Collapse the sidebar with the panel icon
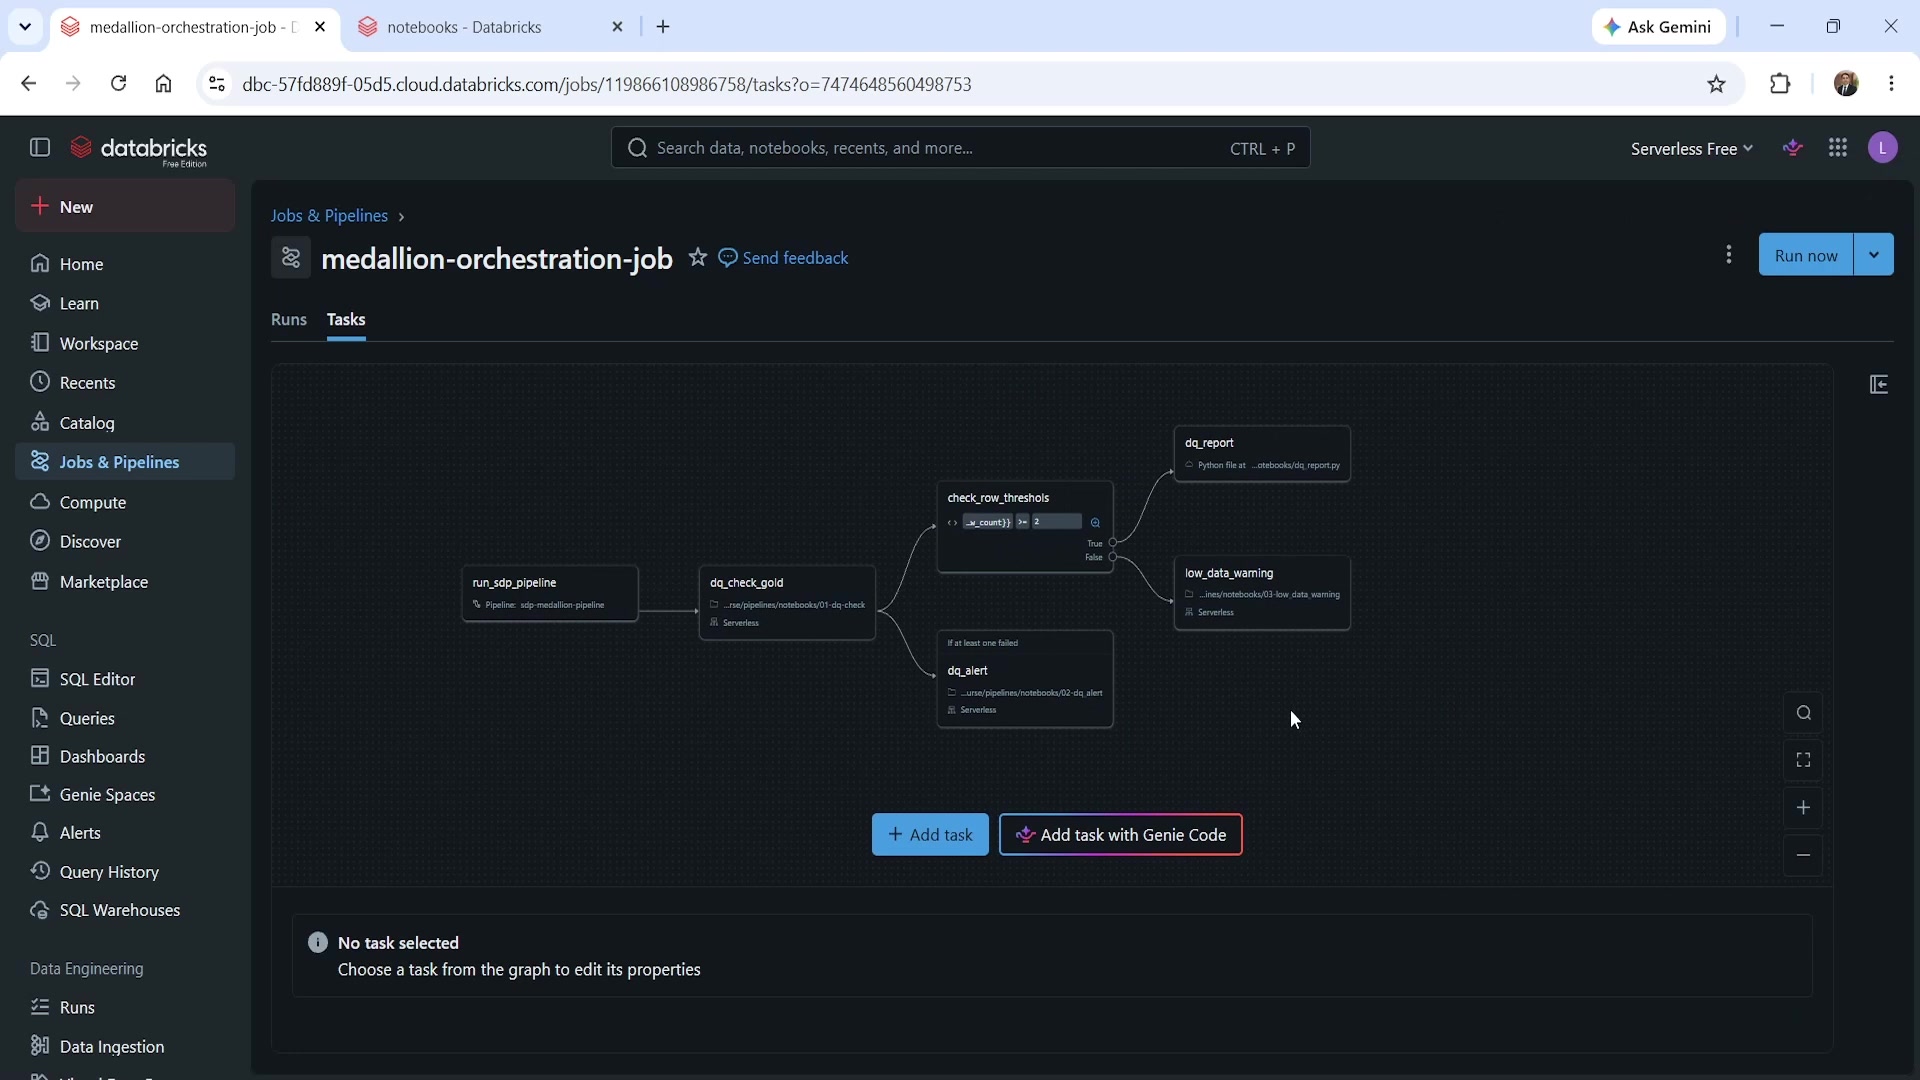 (40, 148)
